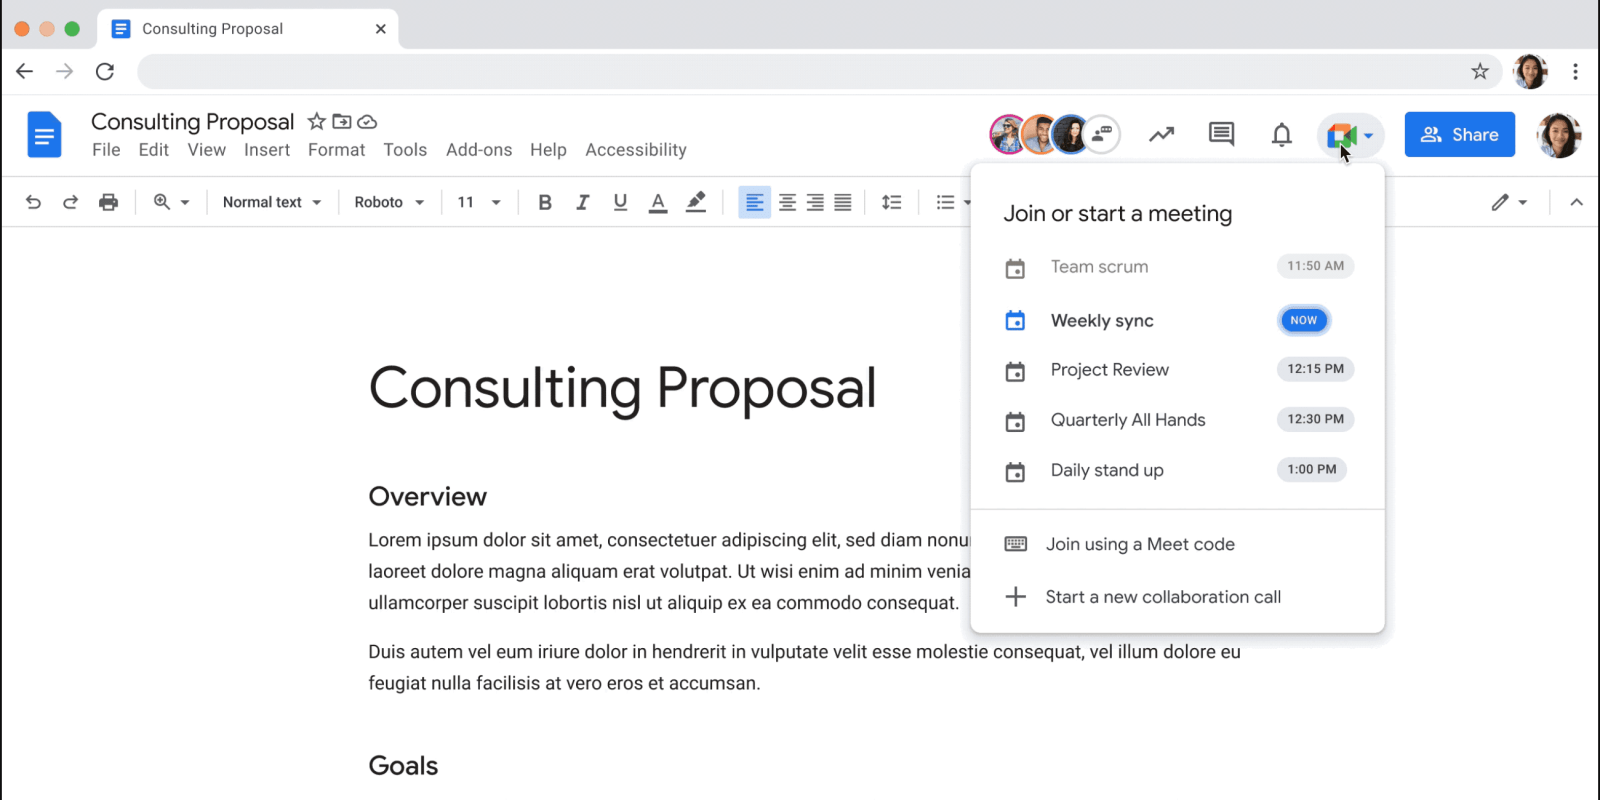Viewport: 1600px width, 800px height.
Task: Toggle italic formatting
Action: [x=582, y=202]
